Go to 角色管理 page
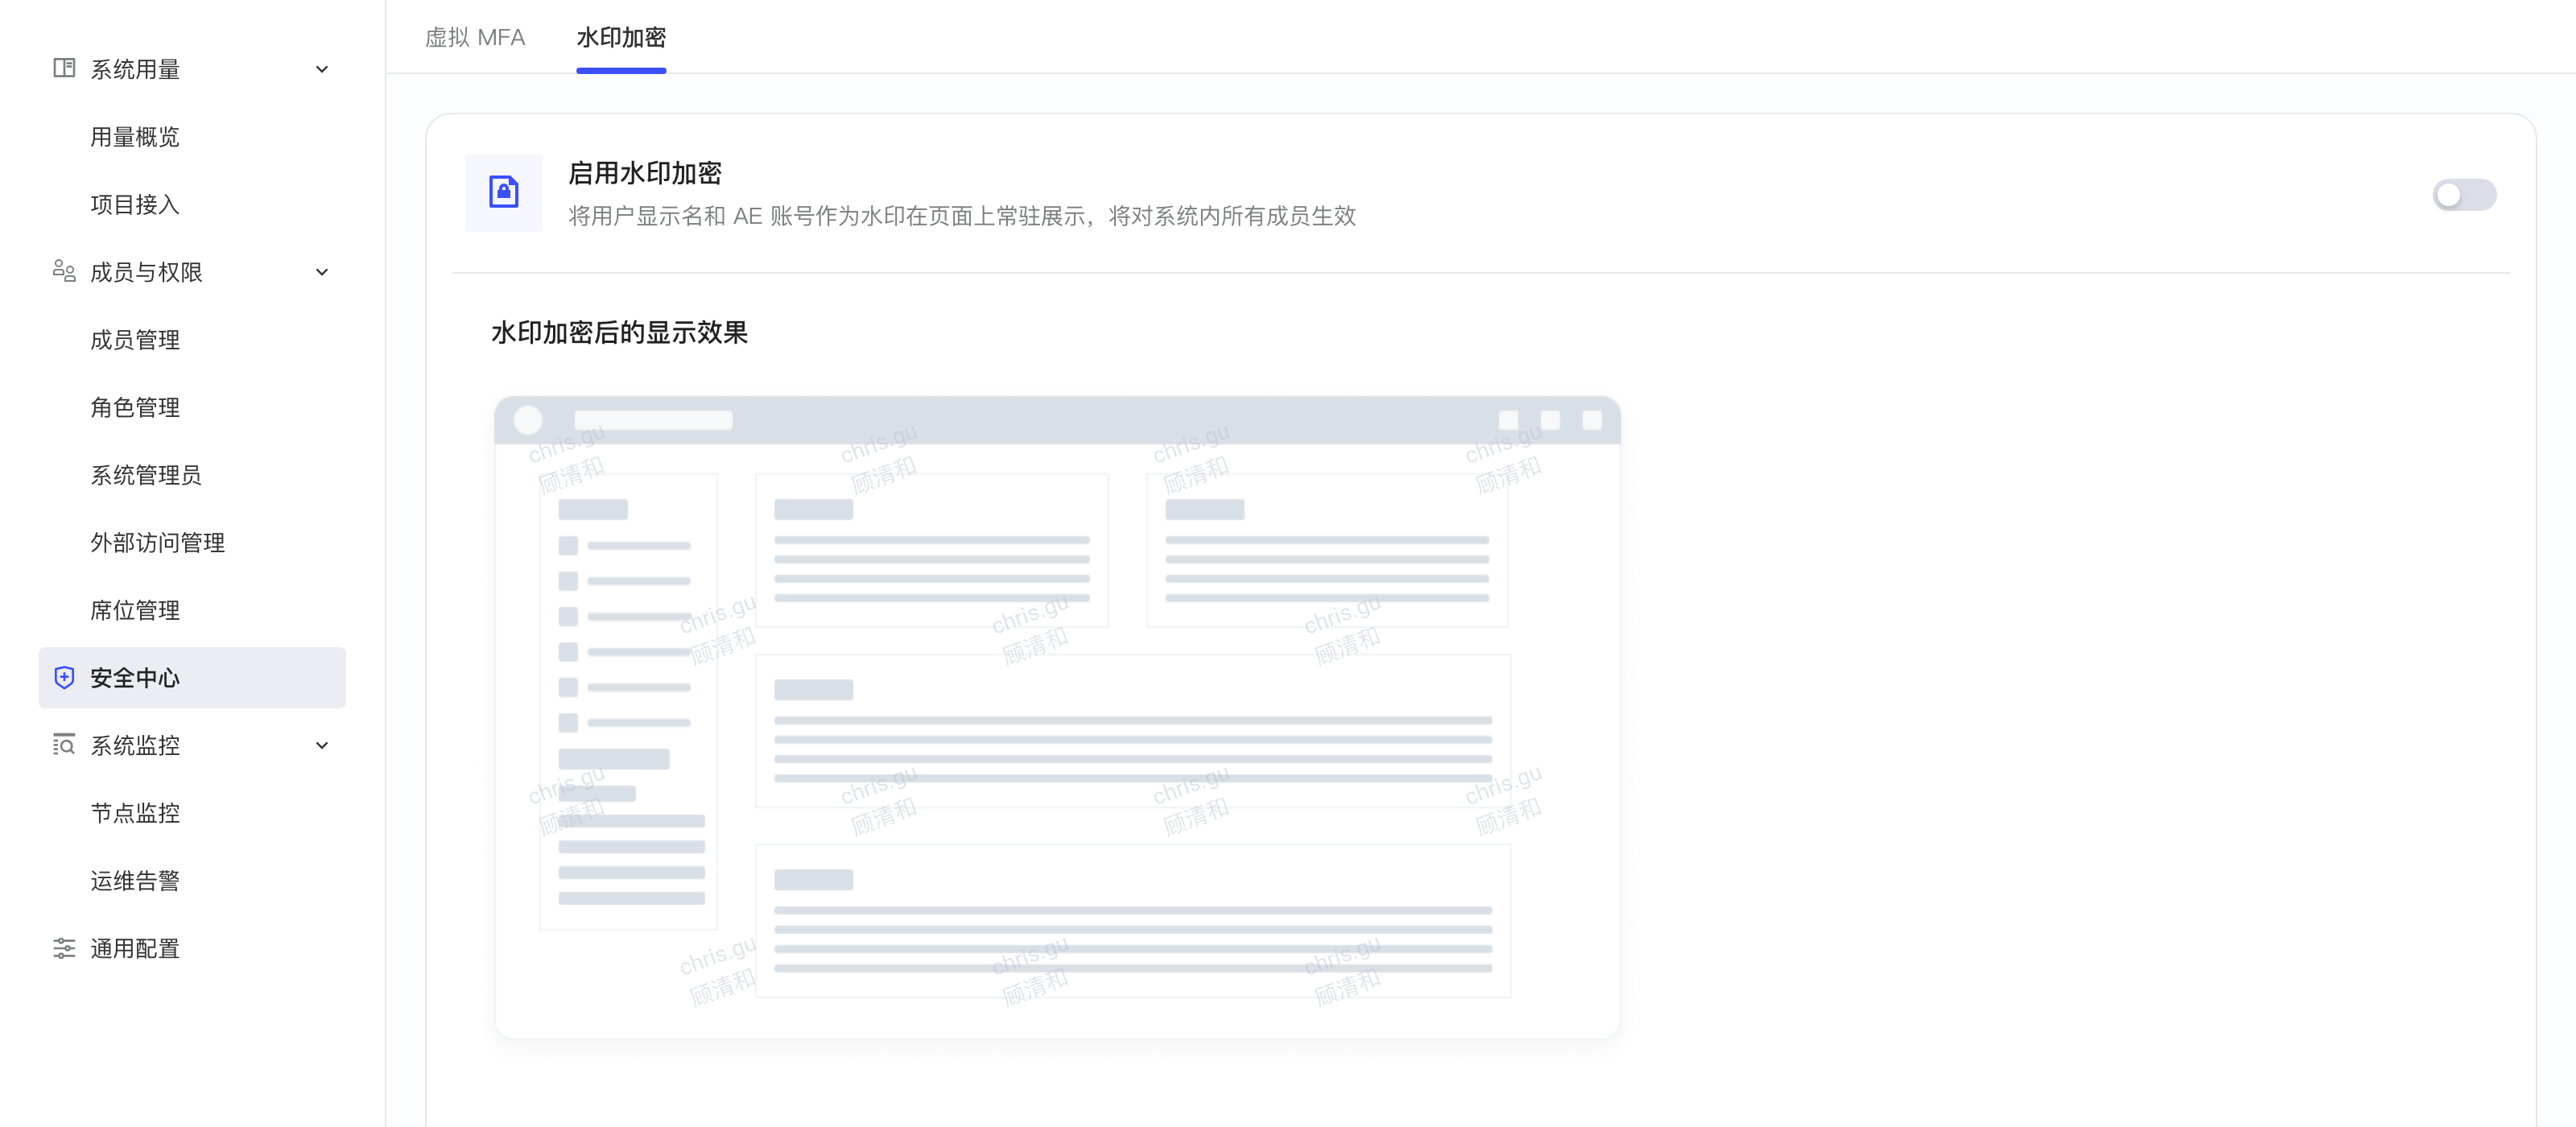The image size is (2576, 1127). tap(135, 407)
